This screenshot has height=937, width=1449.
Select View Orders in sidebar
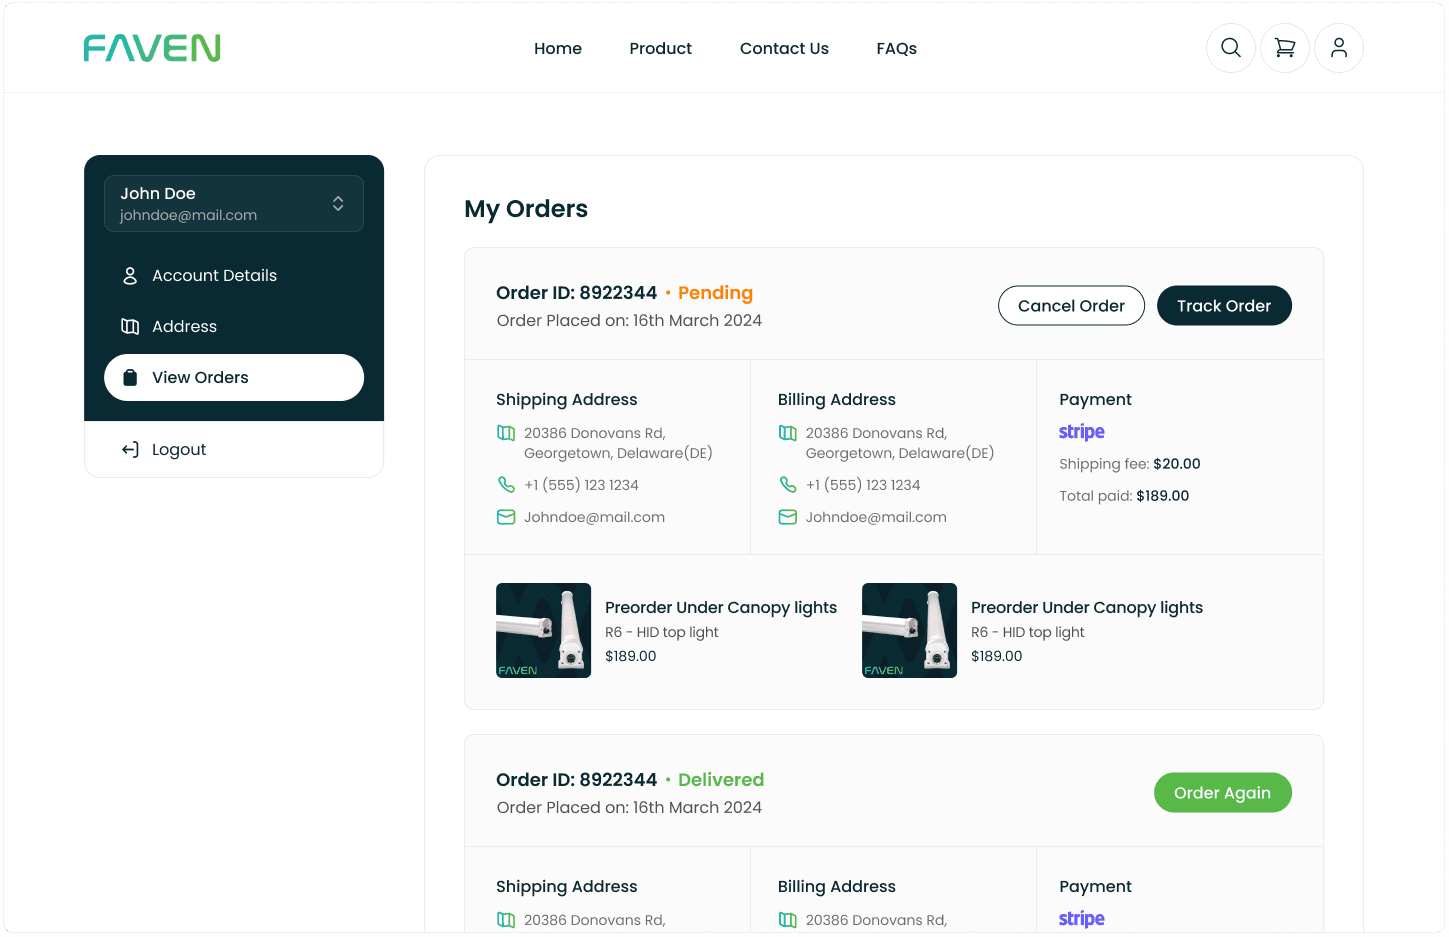234,378
